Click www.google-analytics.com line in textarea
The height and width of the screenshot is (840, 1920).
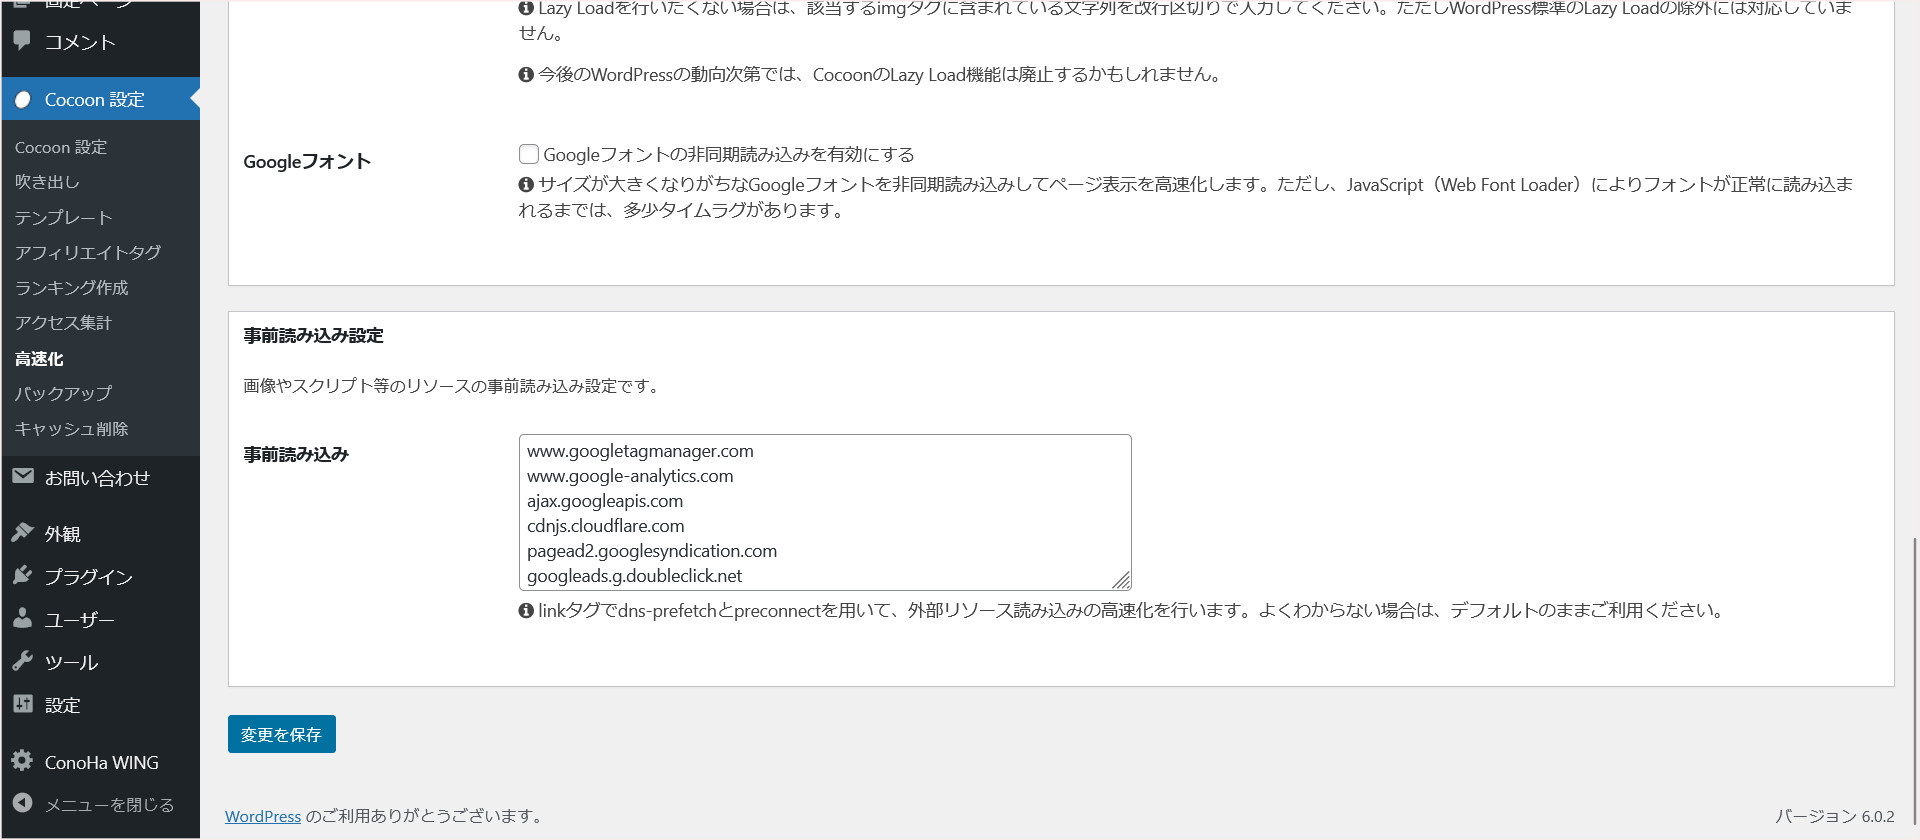[630, 476]
